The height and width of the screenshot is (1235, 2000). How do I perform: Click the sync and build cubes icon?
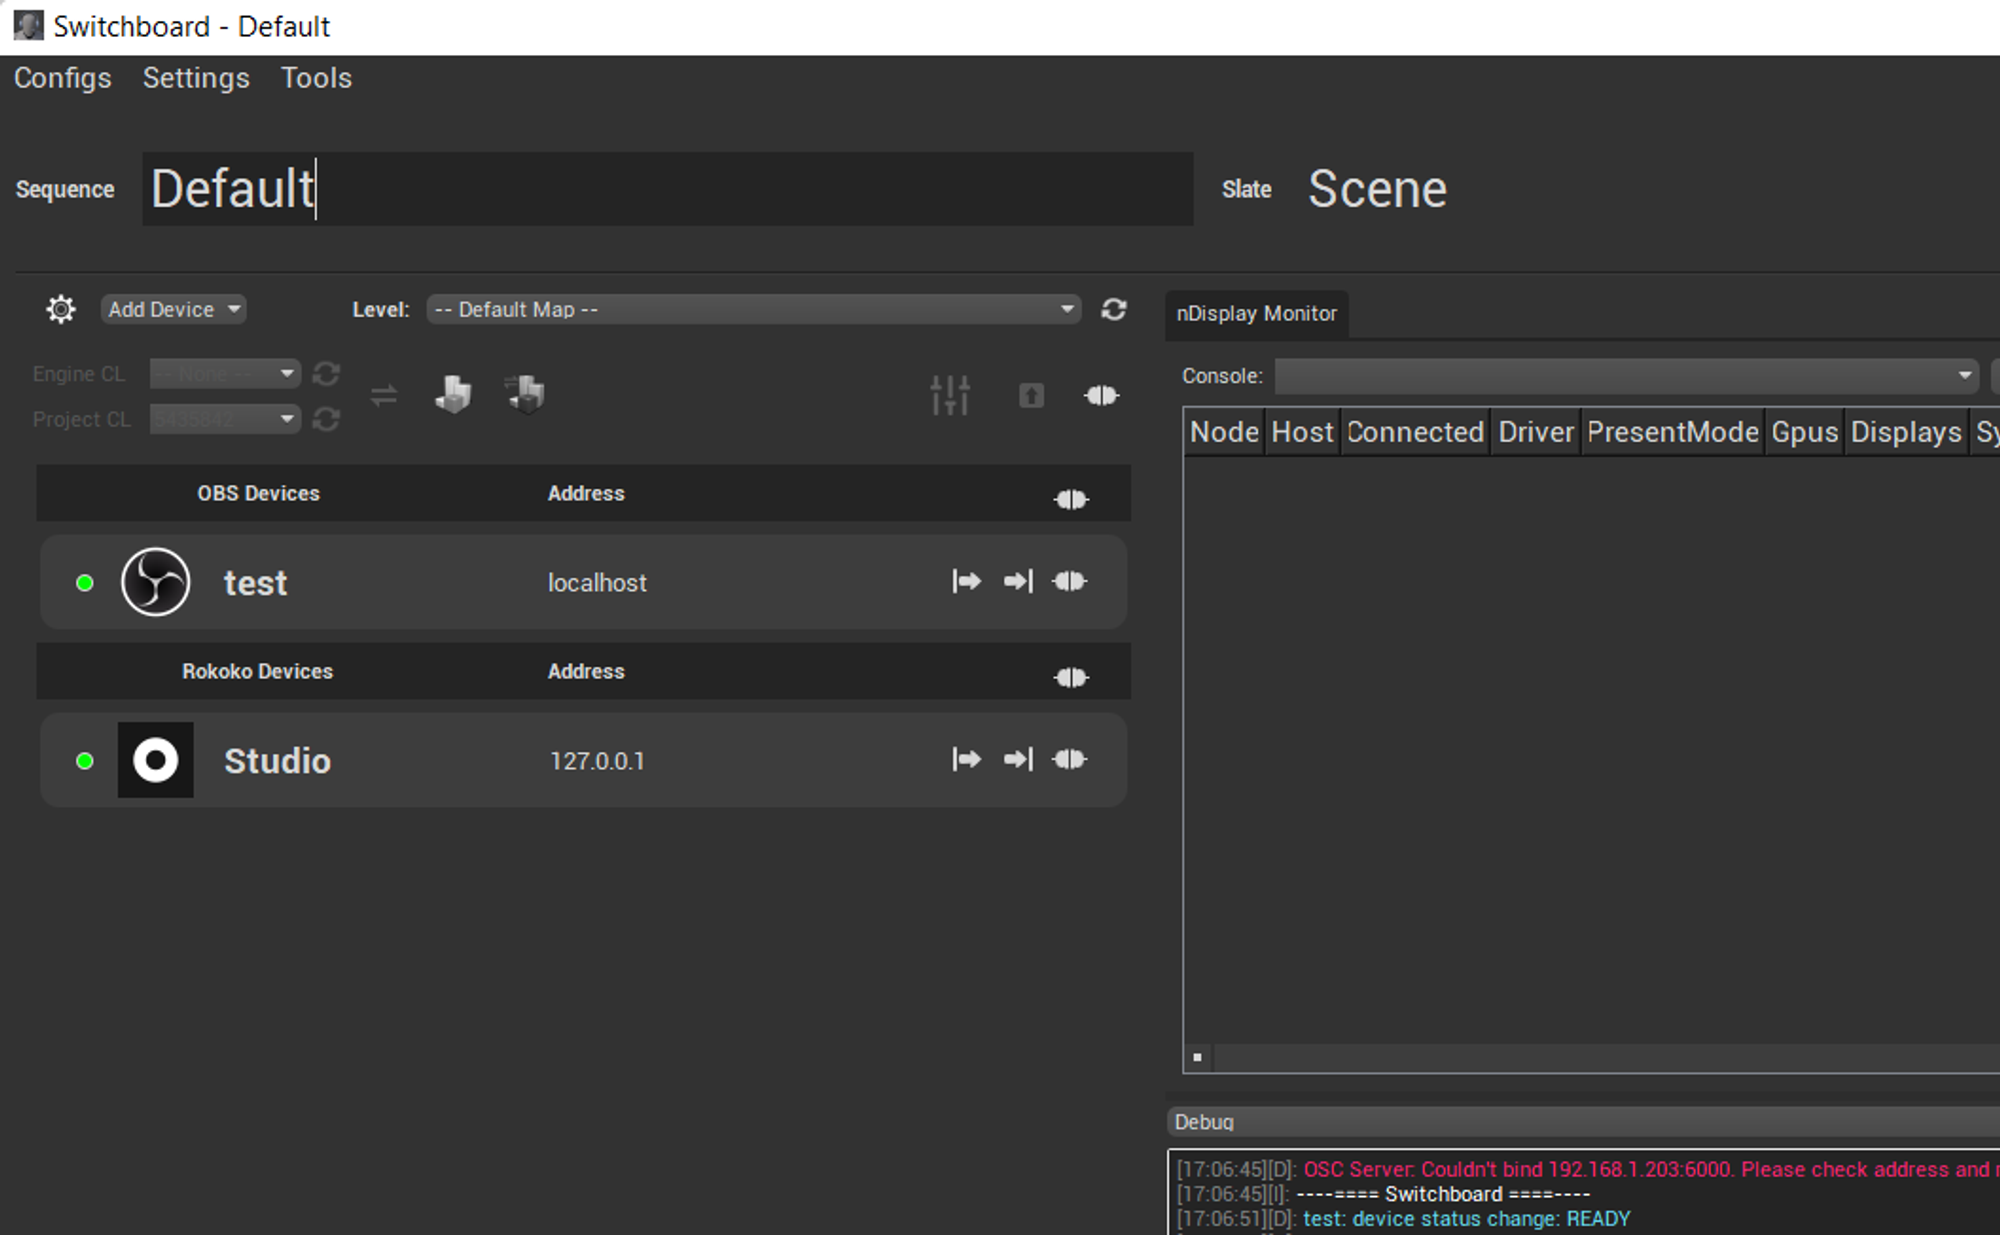click(525, 394)
